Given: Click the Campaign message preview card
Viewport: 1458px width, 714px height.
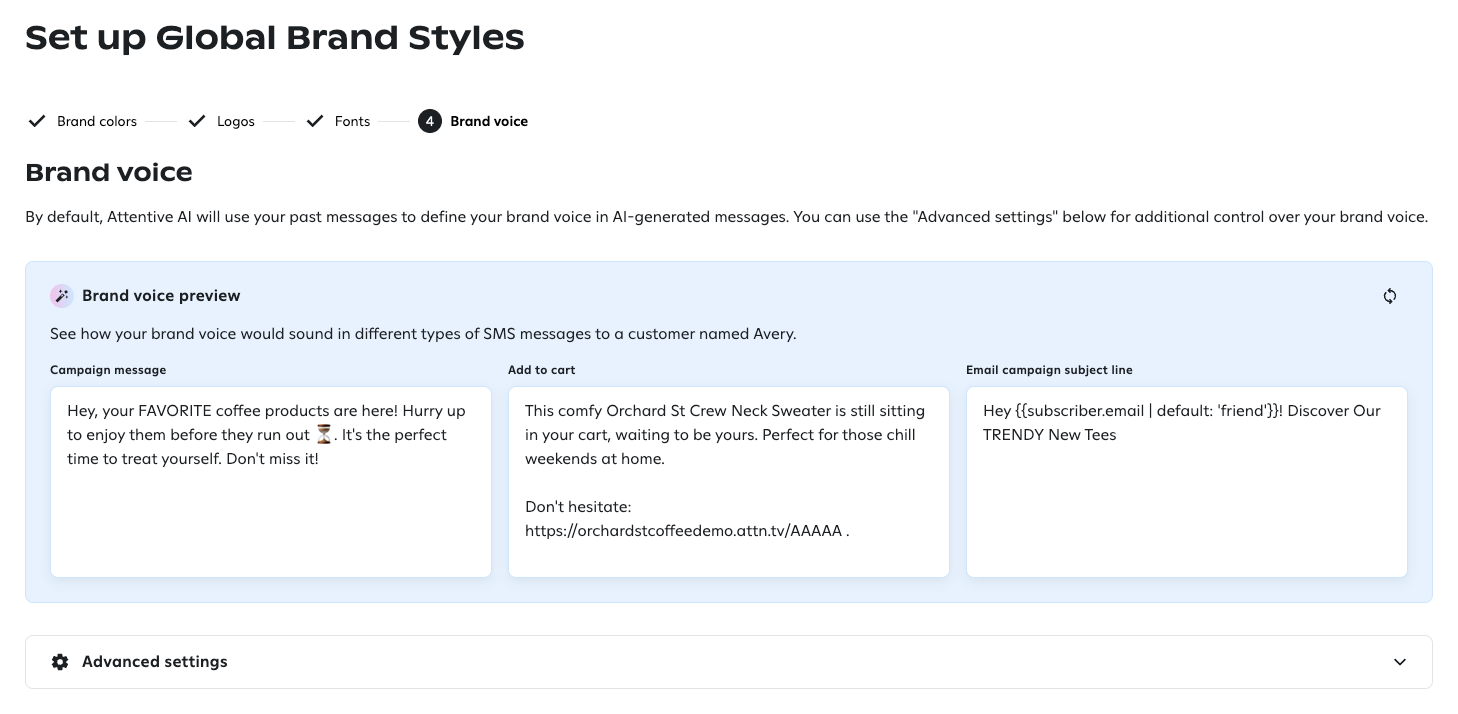Looking at the screenshot, I should point(270,480).
